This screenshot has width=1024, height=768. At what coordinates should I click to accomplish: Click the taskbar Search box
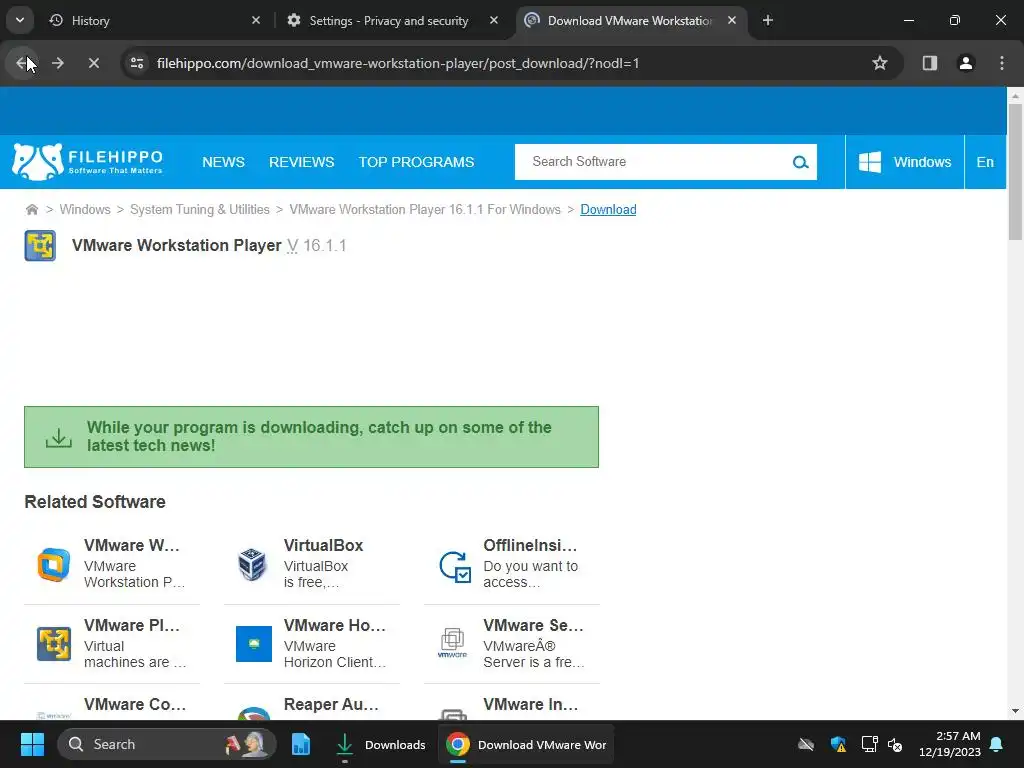(x=167, y=744)
